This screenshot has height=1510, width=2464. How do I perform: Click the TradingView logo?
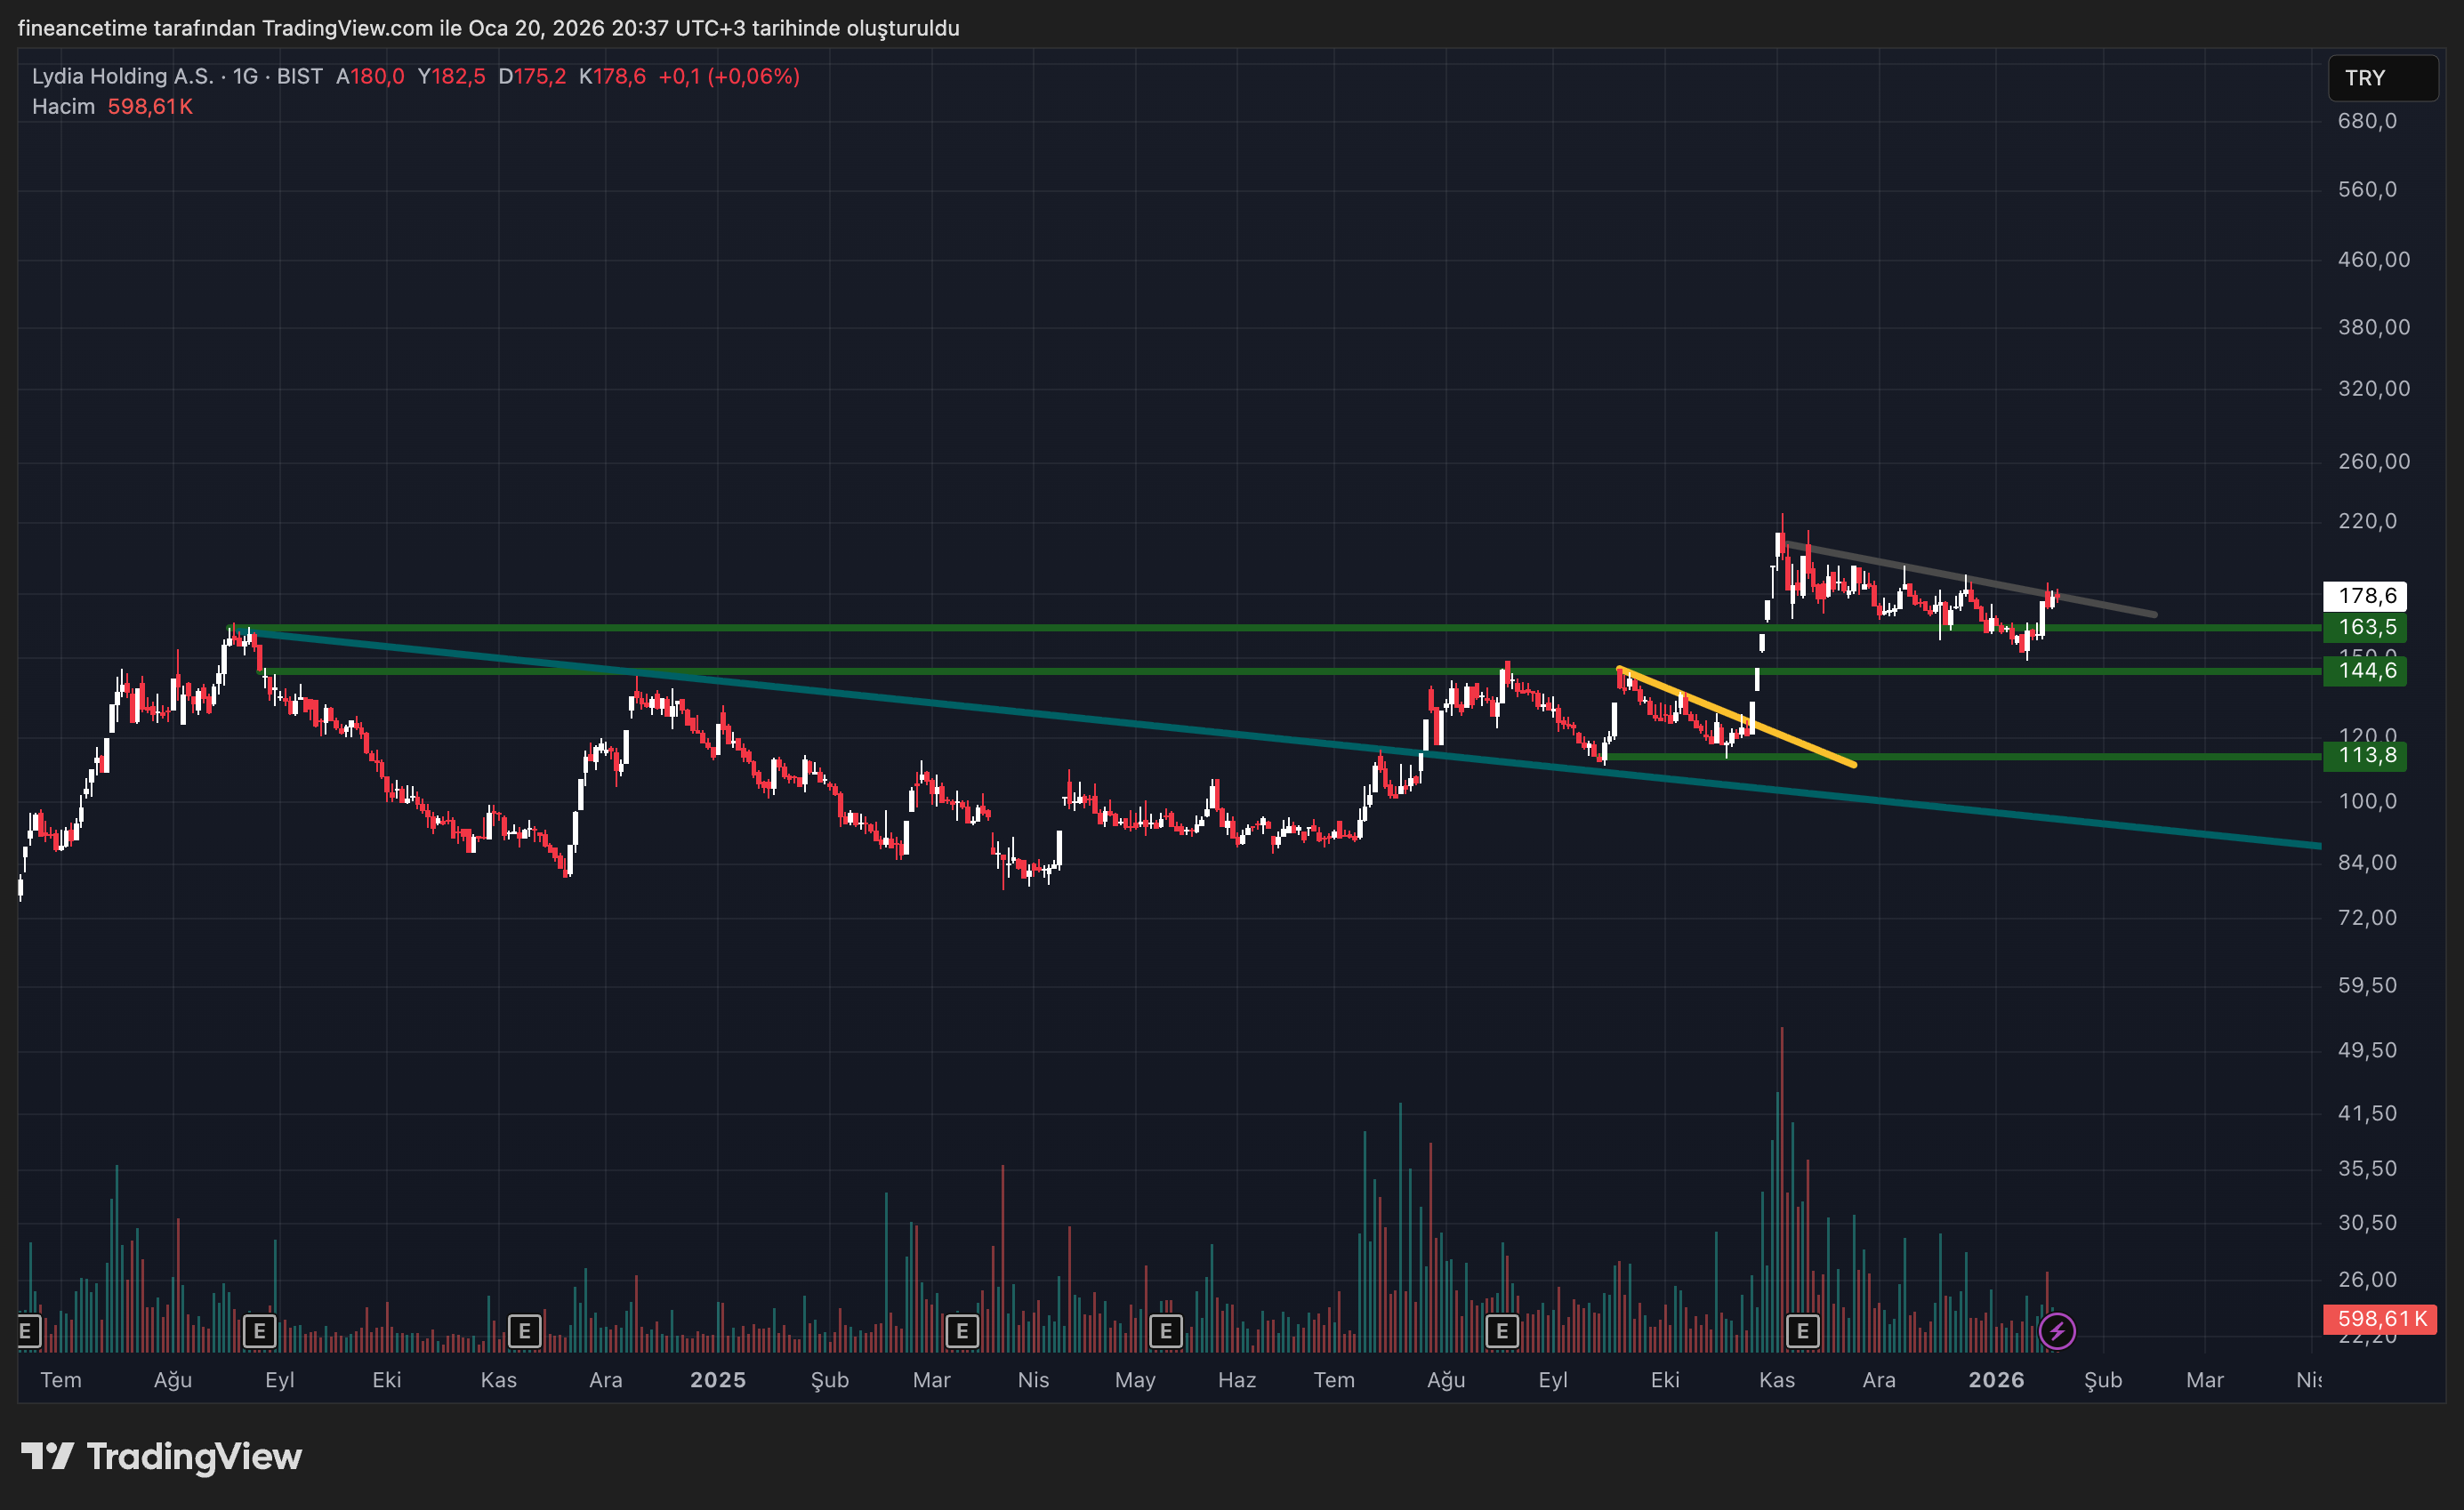coord(162,1457)
